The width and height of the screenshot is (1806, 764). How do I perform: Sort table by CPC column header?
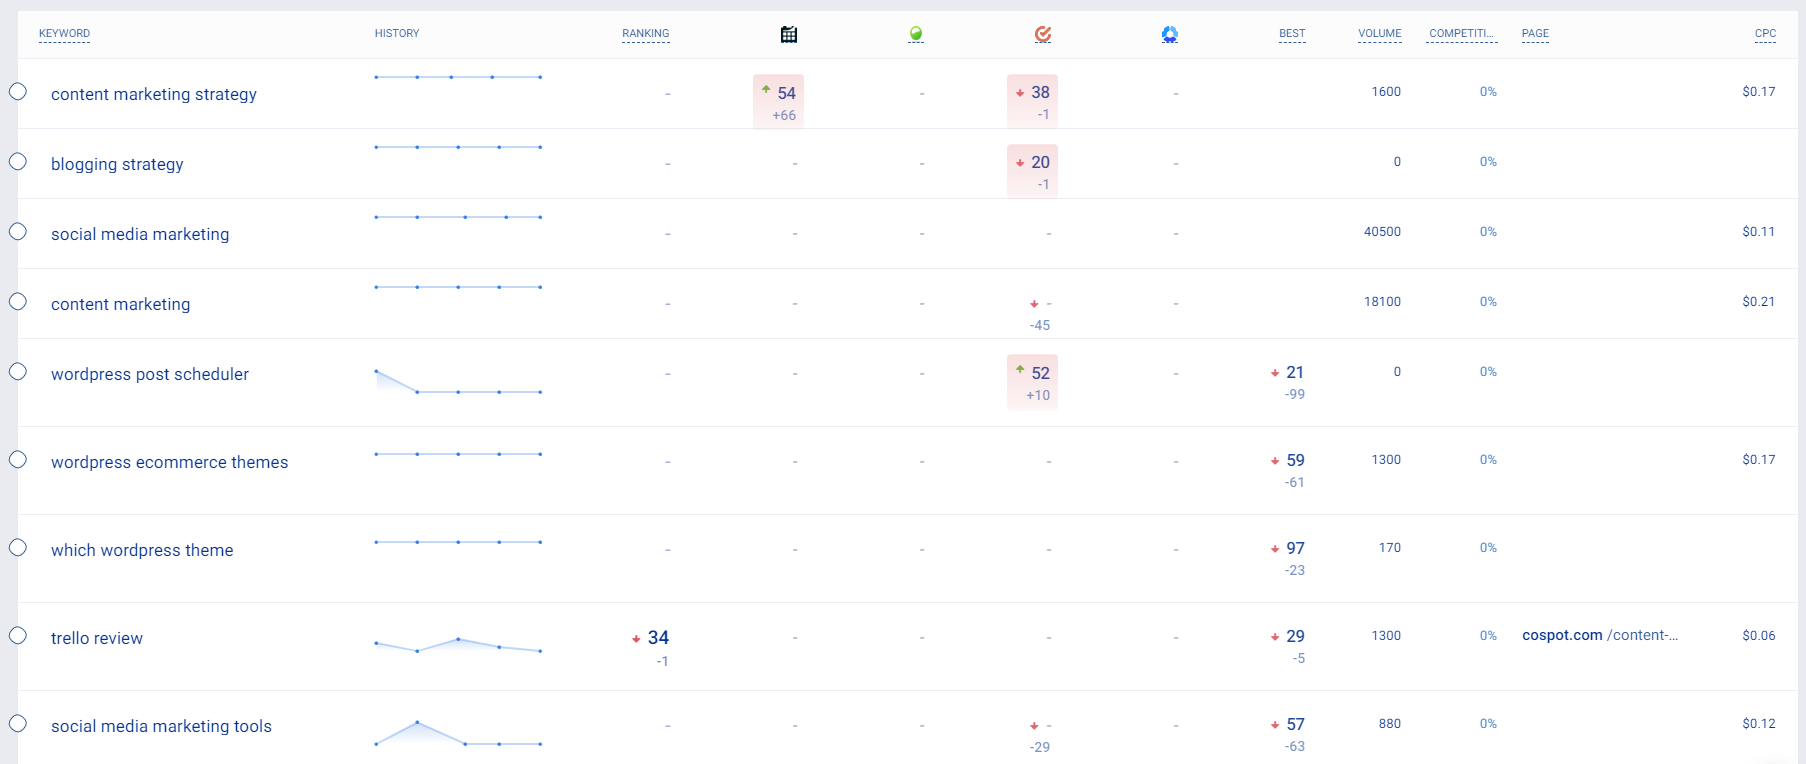(1765, 34)
